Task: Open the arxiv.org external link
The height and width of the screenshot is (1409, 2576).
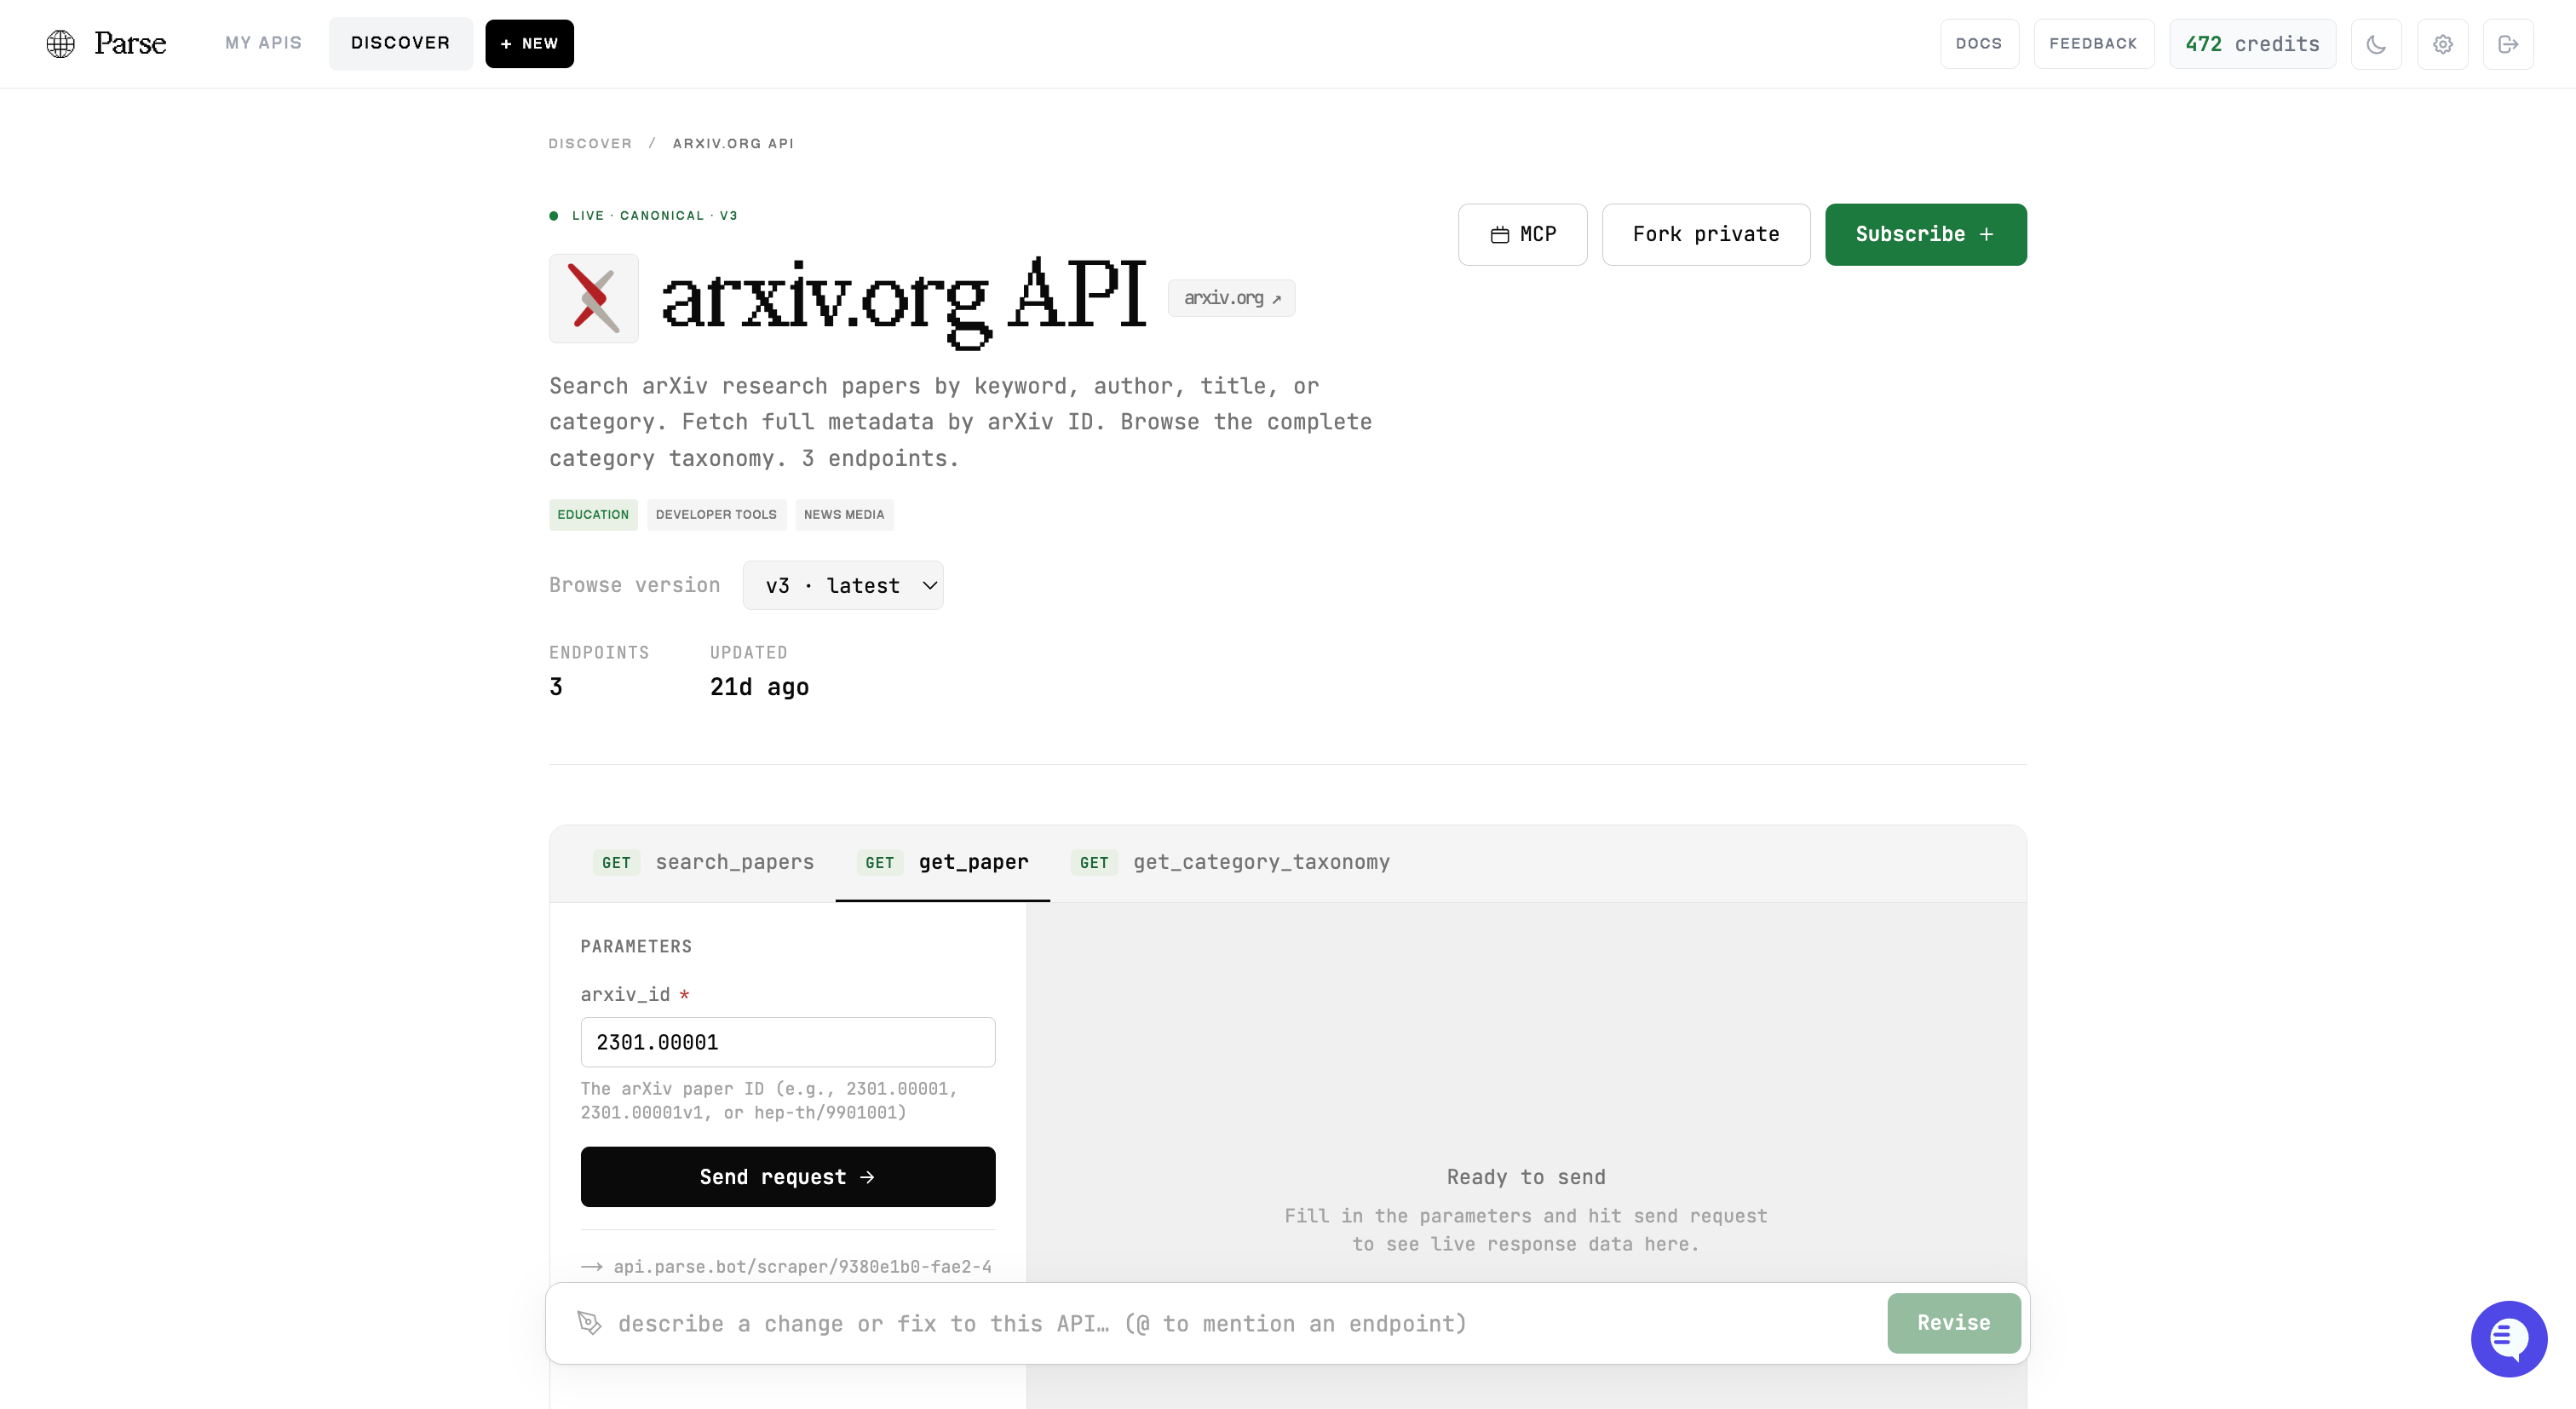Action: (x=1231, y=298)
